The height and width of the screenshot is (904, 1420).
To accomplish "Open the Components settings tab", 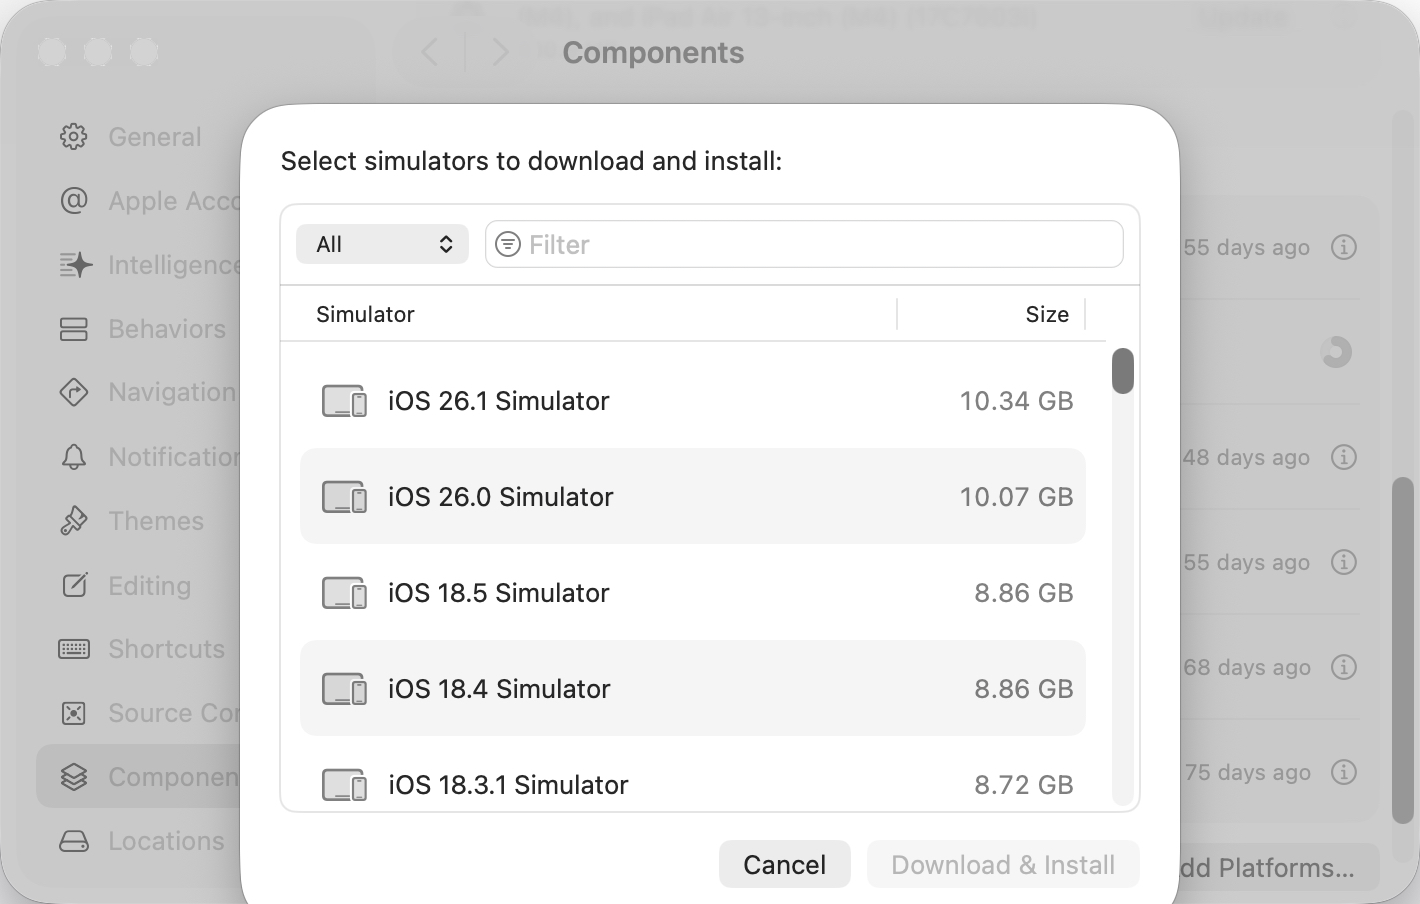I will click(140, 777).
